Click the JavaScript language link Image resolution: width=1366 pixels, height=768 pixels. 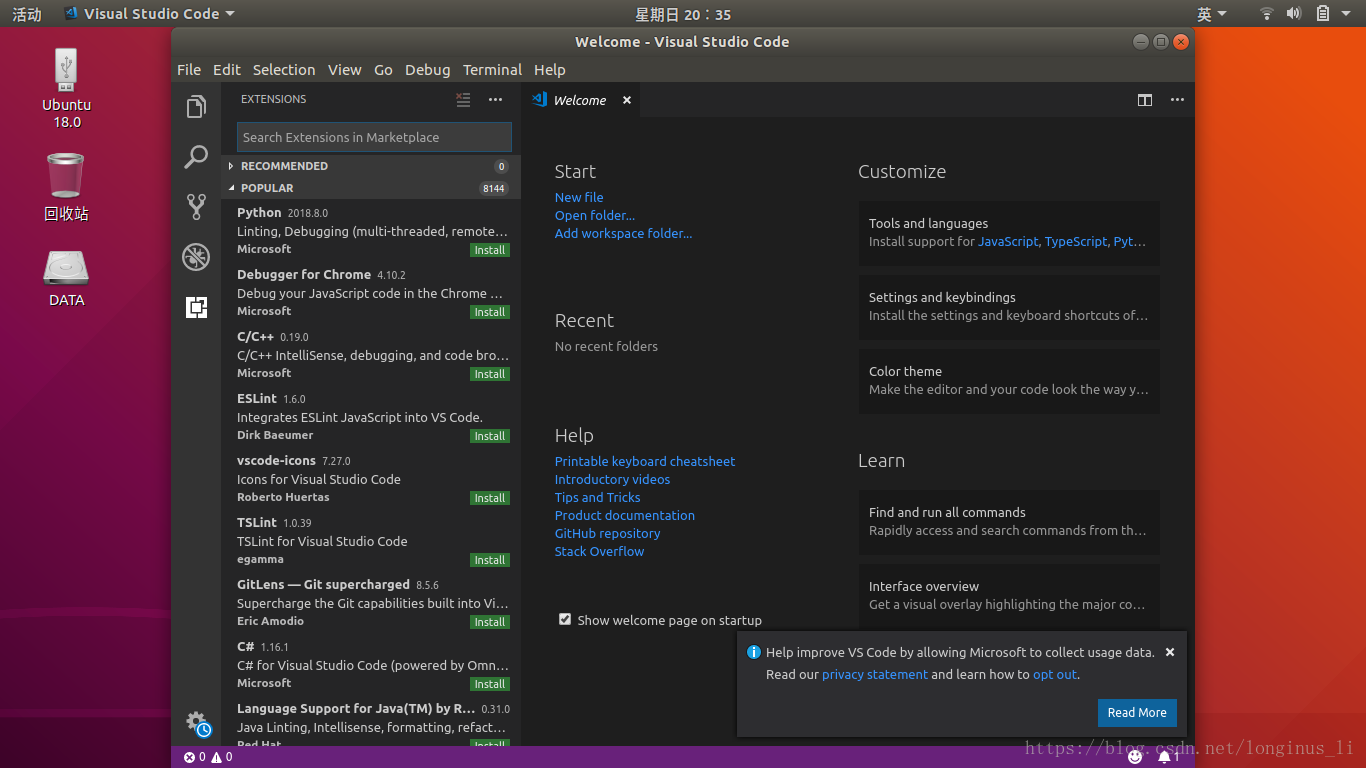(x=1008, y=241)
